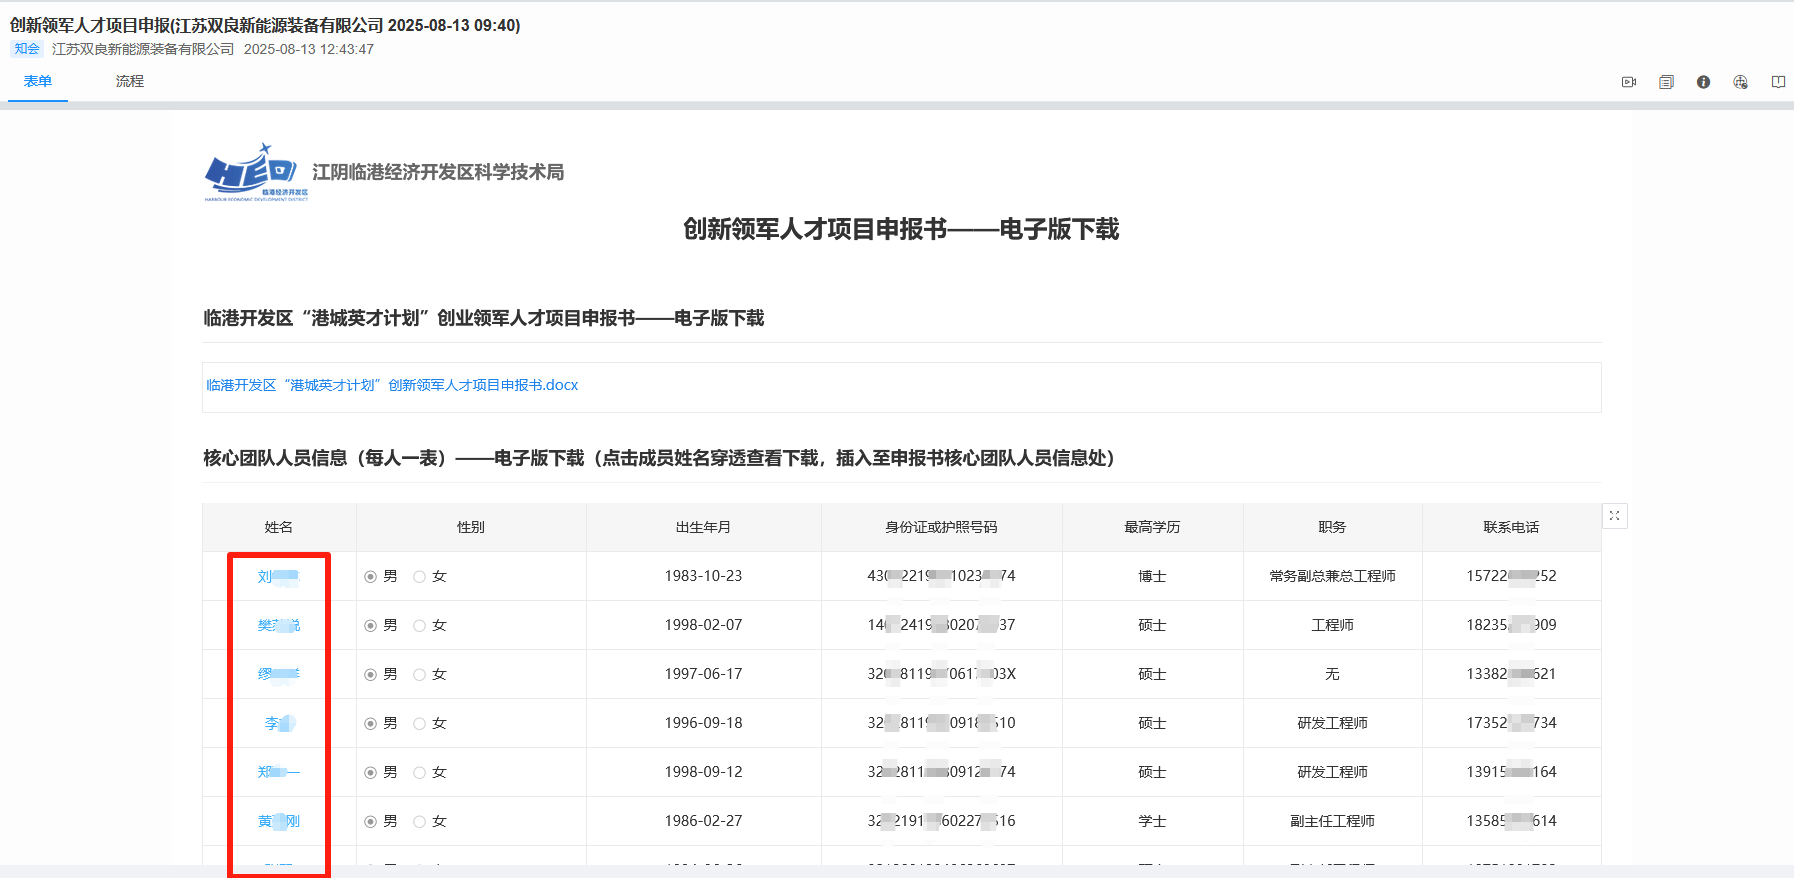Open the member name link in 1983-10-23 row

point(278,577)
